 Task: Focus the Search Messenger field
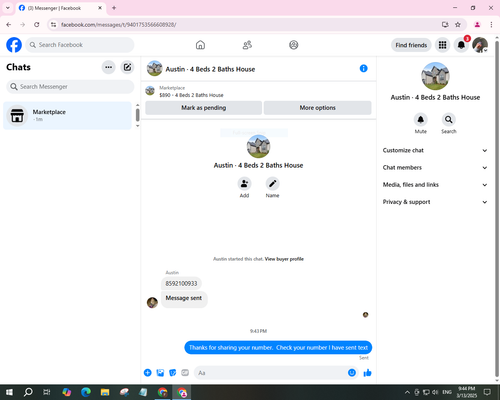tap(70, 87)
